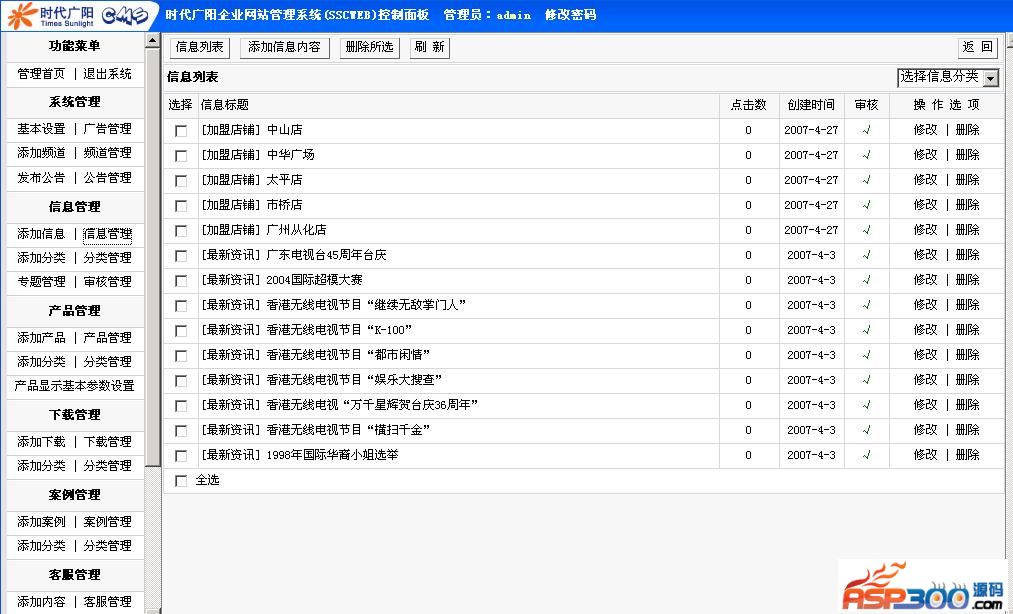
Task: Click the 创建时间 column header
Action: coord(811,105)
